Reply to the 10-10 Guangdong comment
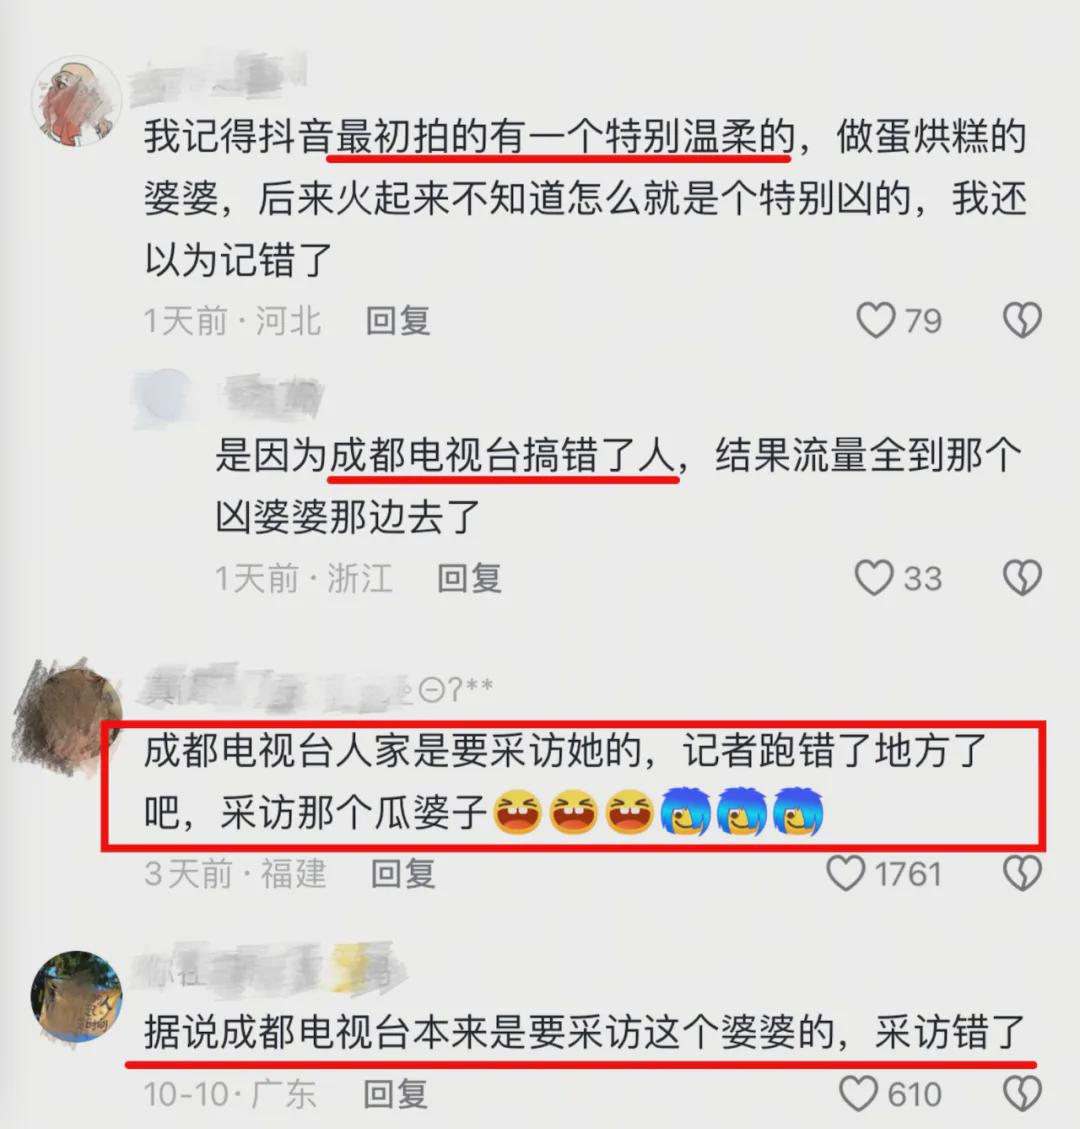 (x=395, y=1094)
